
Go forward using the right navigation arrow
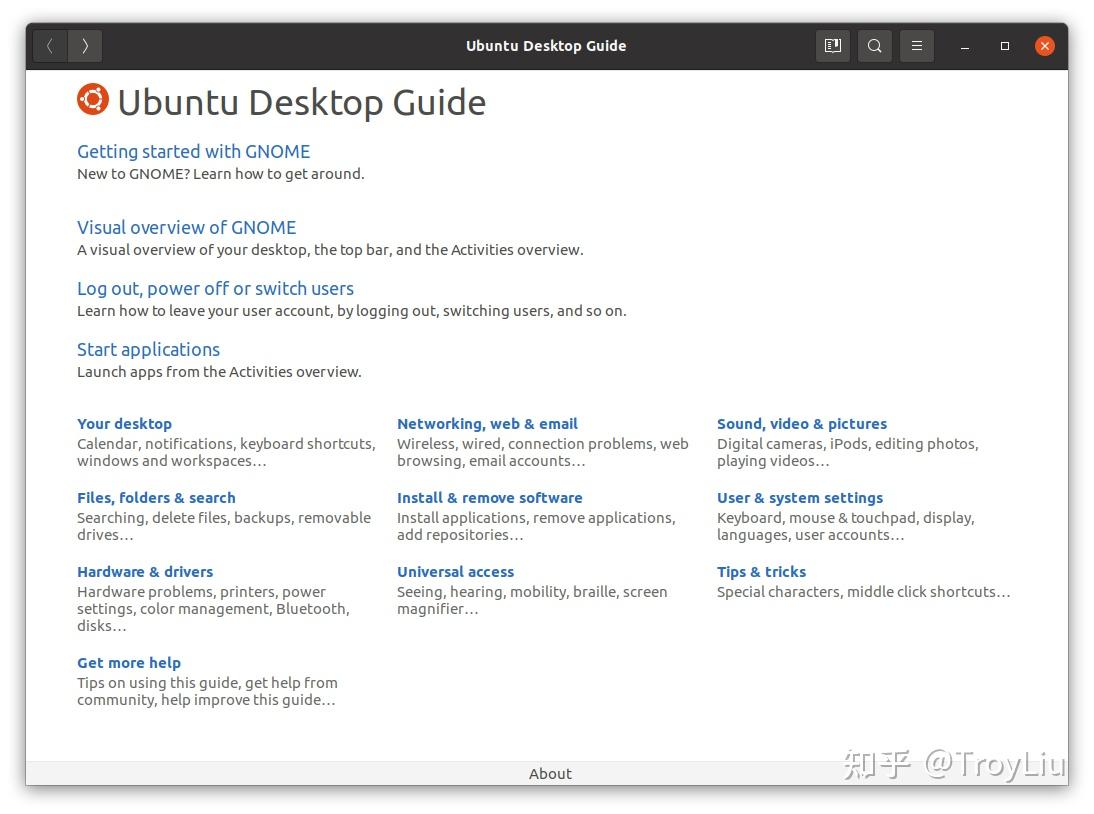[x=85, y=45]
